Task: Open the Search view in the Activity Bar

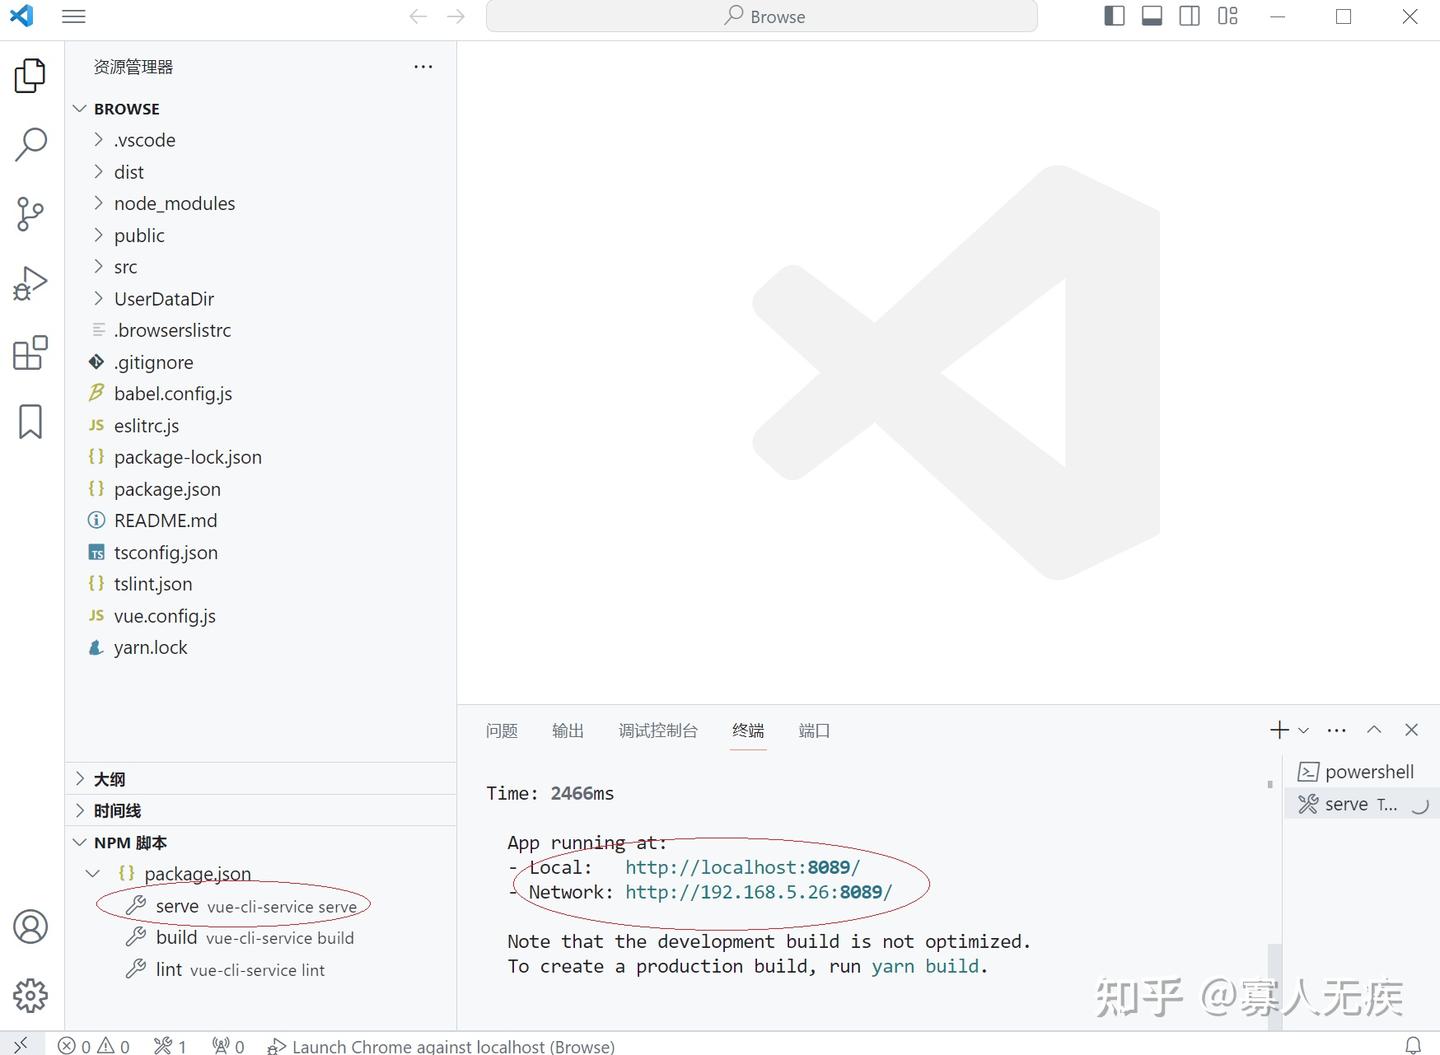Action: point(30,144)
